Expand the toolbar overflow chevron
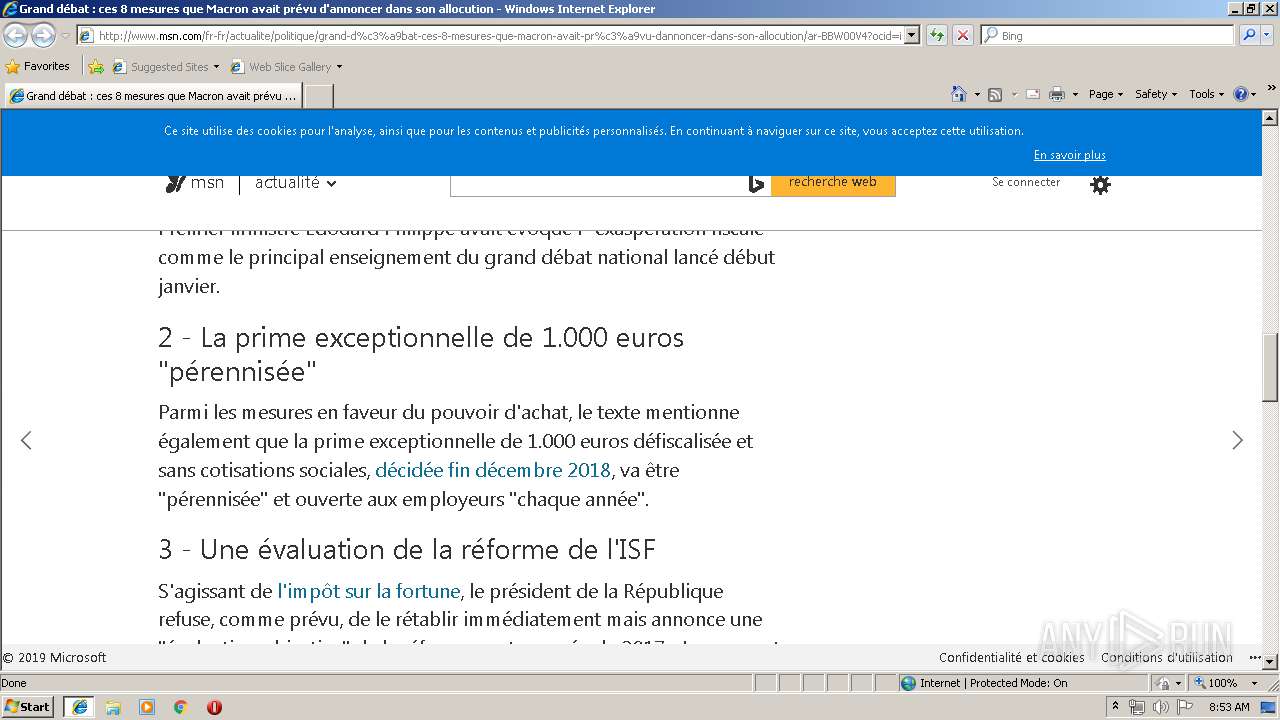Image resolution: width=1280 pixels, height=720 pixels. coord(1271,89)
